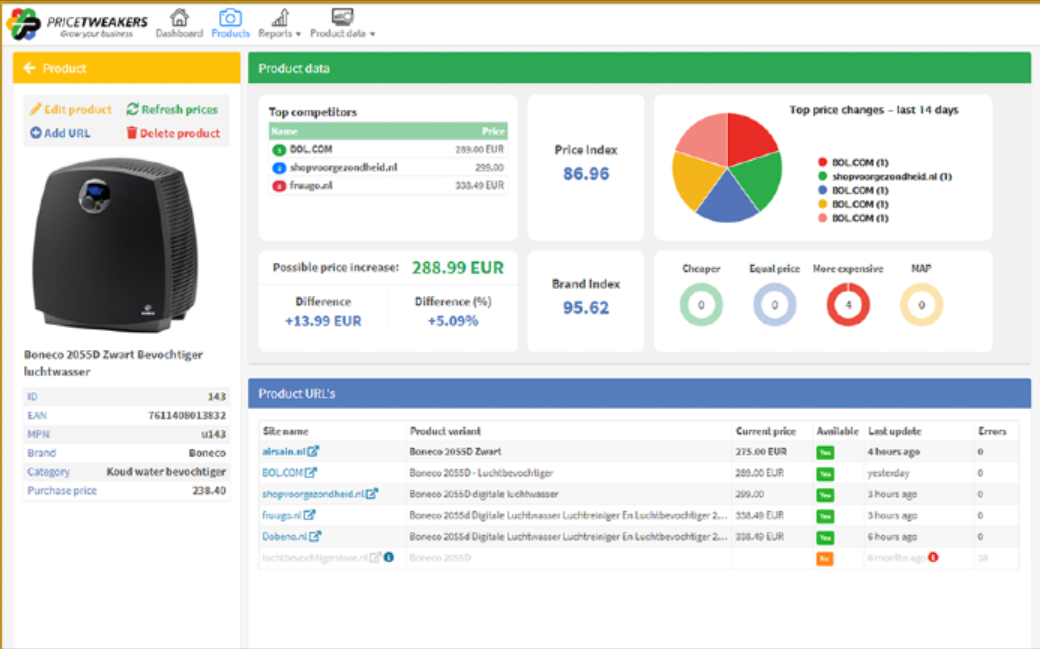Click airsain.nl price 275.00 EUR

(761, 451)
